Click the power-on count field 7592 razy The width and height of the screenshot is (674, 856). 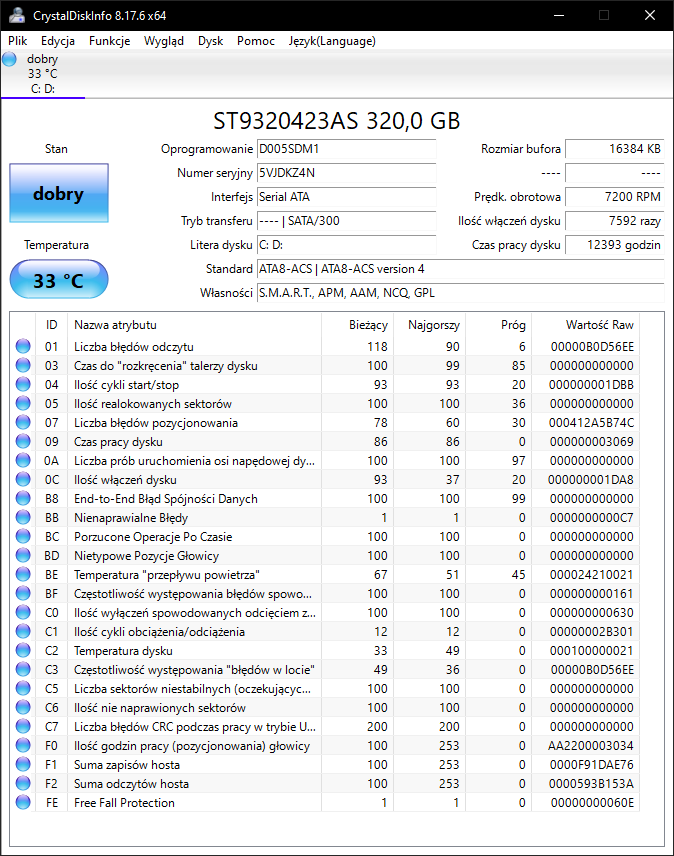pyautogui.click(x=615, y=221)
